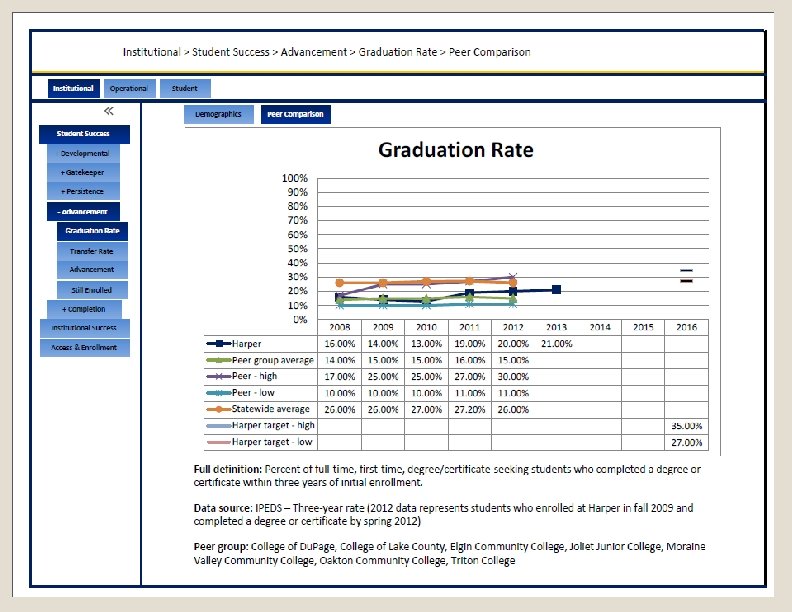This screenshot has height=612, width=792.
Task: Click Peer Comparison in the breadcrumb
Action: tap(489, 52)
